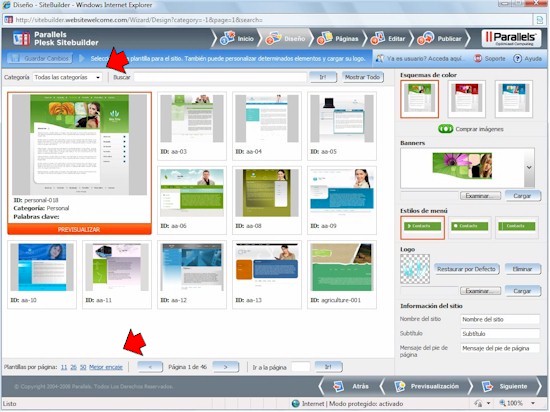Click the Comprar imágenes green icon
Viewport: 550px width, 412px height.
pos(445,129)
